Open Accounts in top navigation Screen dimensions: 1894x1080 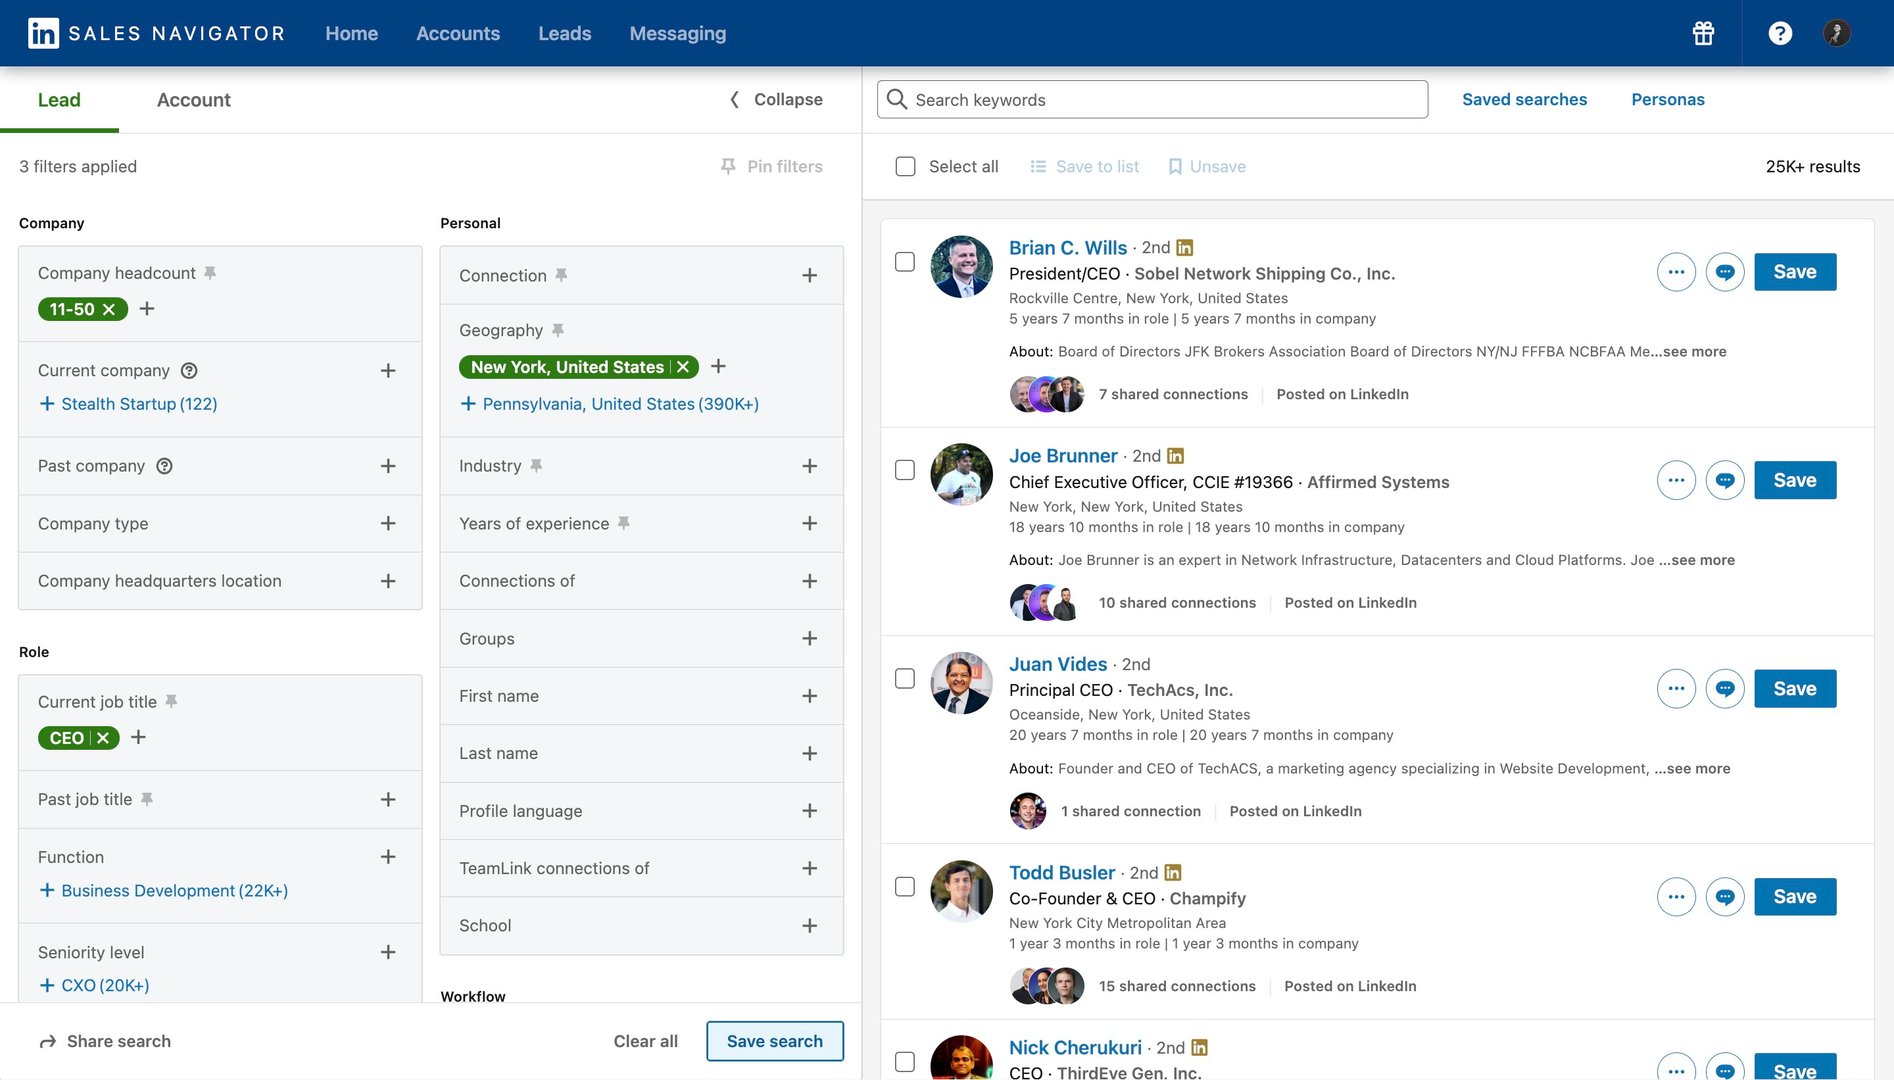pyautogui.click(x=458, y=33)
